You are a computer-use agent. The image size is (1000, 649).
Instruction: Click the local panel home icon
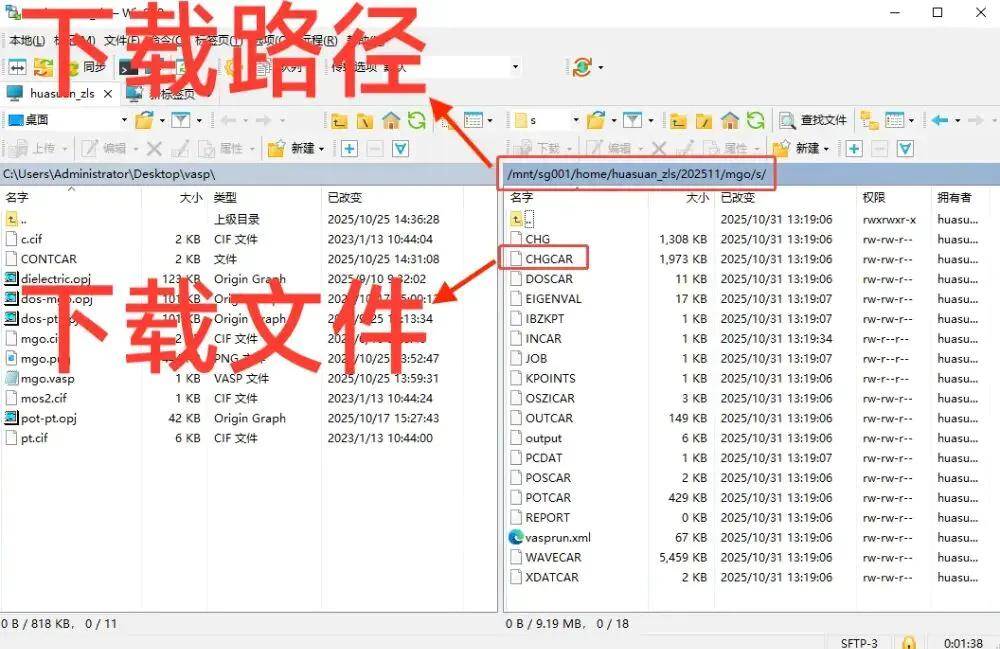point(391,120)
